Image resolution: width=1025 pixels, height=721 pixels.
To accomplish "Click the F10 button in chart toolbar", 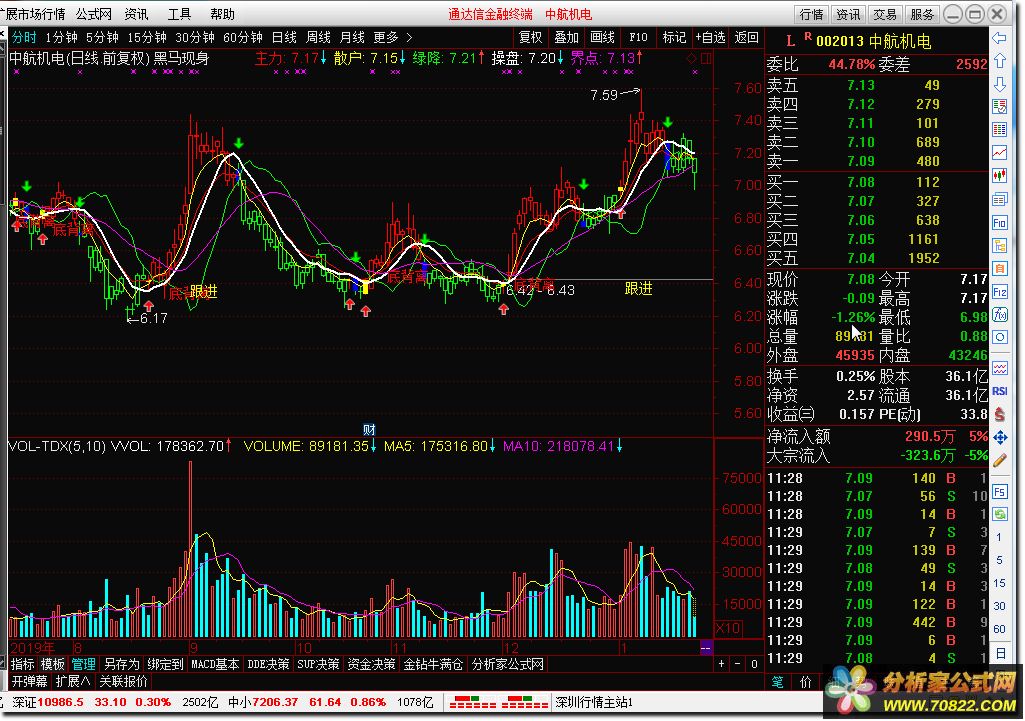I will 638,37.
